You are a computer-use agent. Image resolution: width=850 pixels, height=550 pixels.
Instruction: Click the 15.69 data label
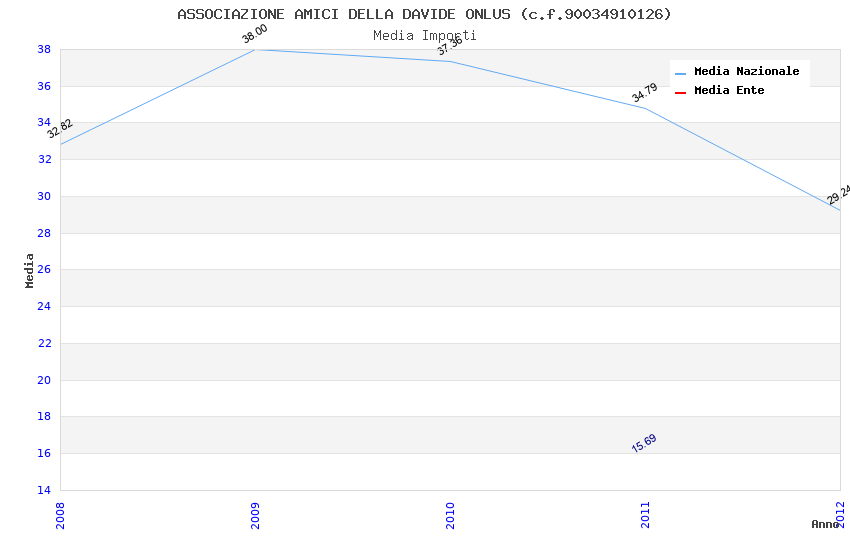[644, 443]
